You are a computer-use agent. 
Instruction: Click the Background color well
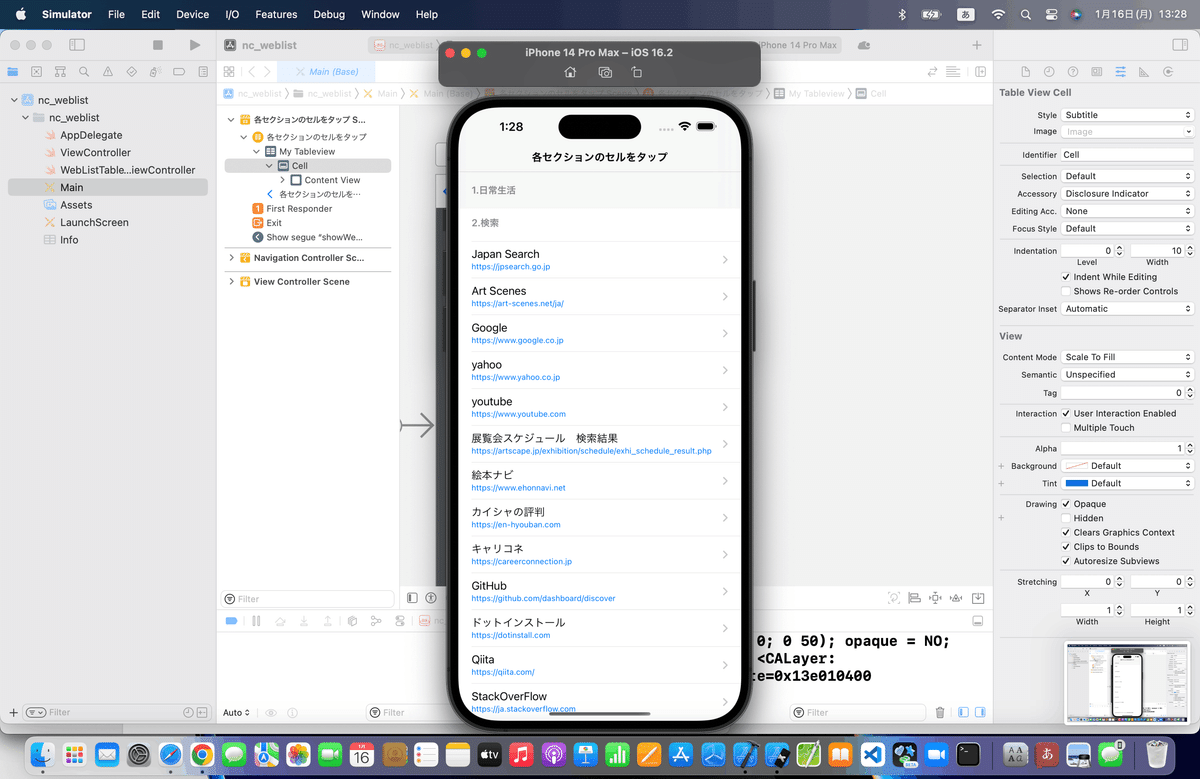(1076, 466)
